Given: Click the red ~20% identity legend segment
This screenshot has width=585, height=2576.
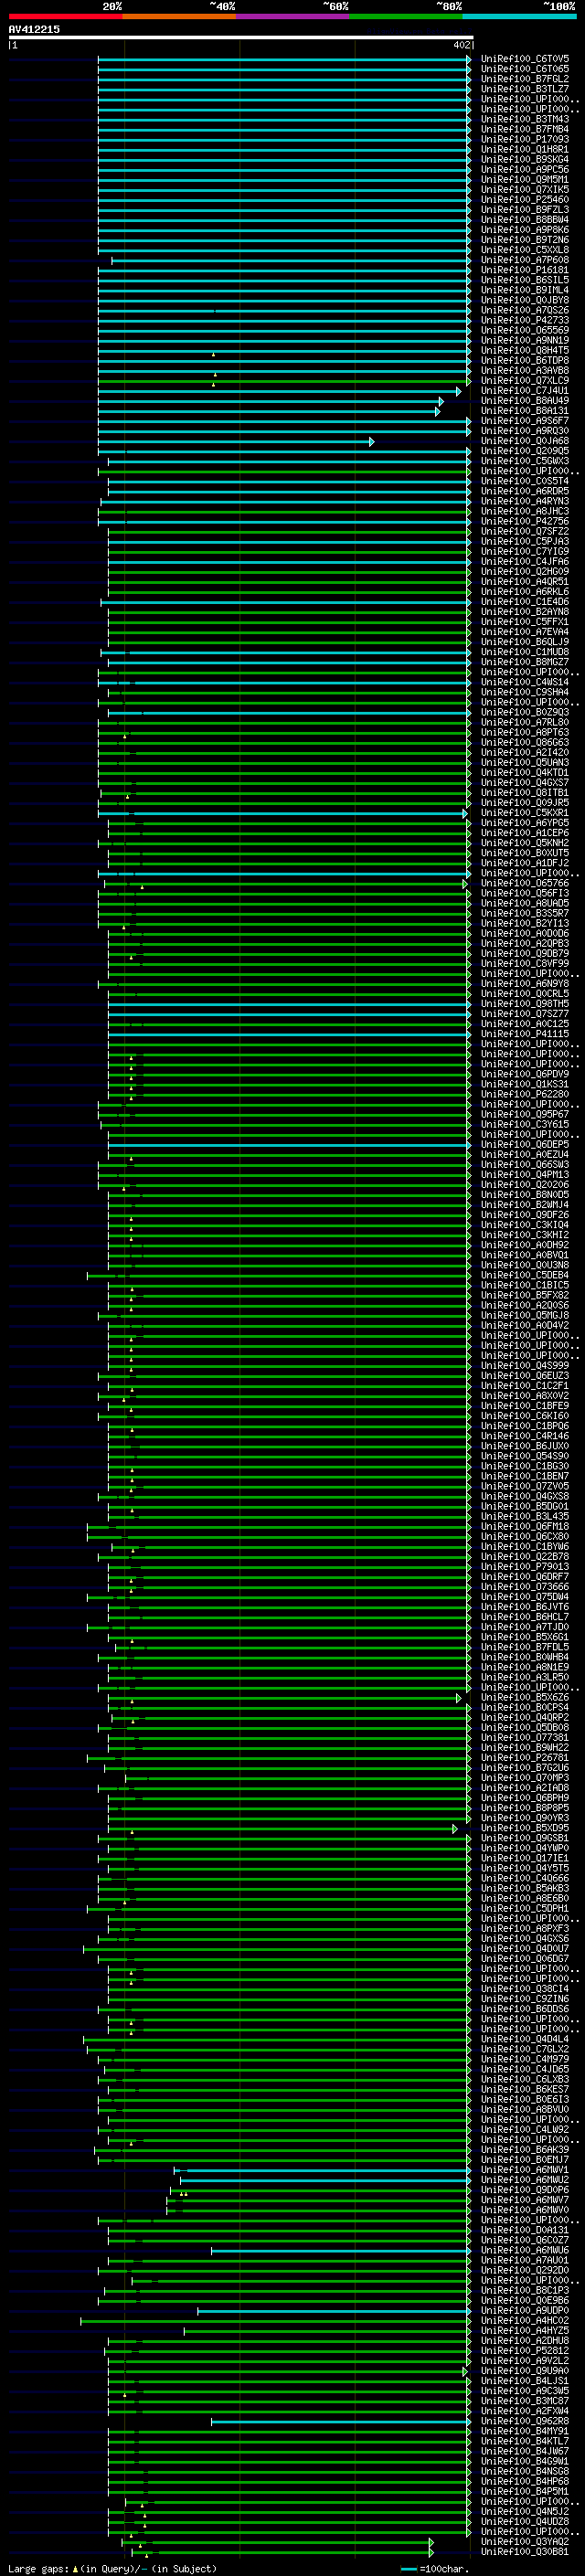Looking at the screenshot, I should coord(65,16).
